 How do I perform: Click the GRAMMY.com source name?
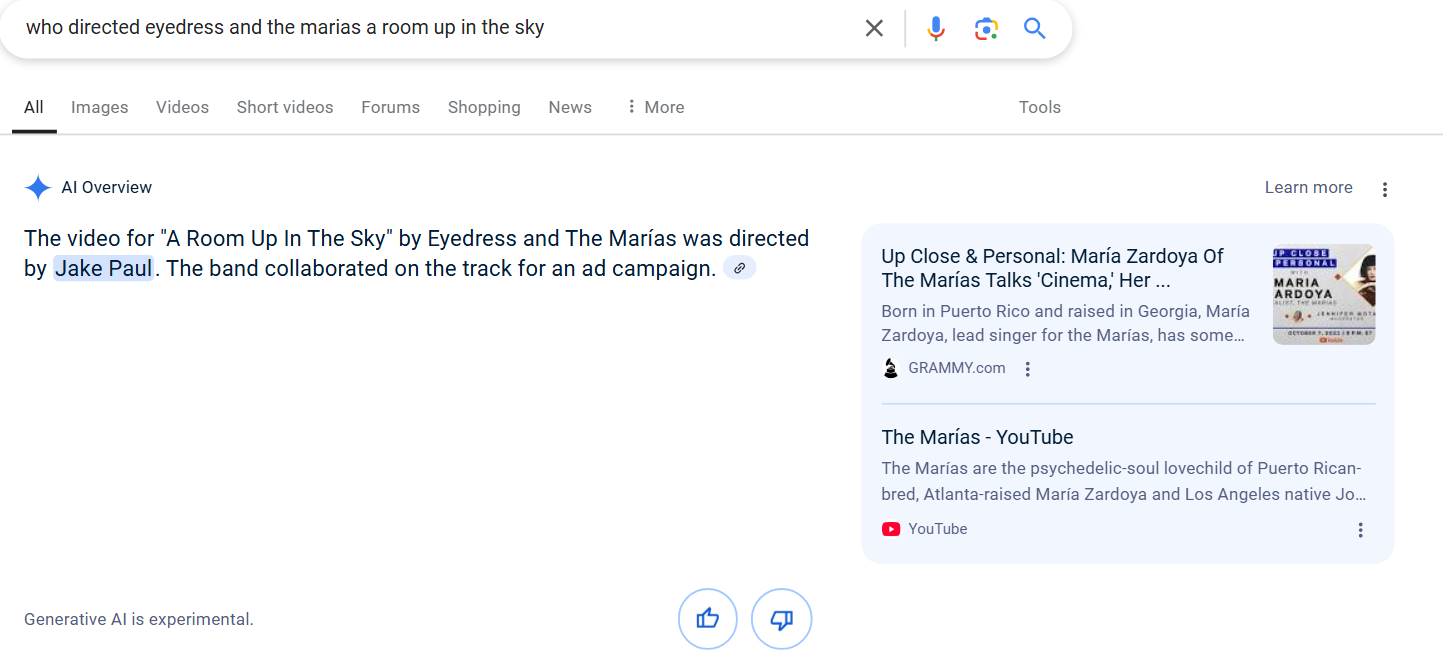957,368
